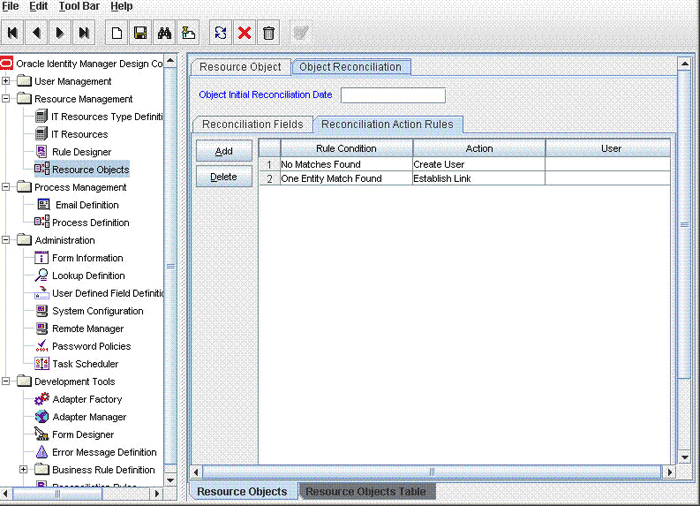Click the User column header
Screen dimensions: 700x506
[608, 148]
